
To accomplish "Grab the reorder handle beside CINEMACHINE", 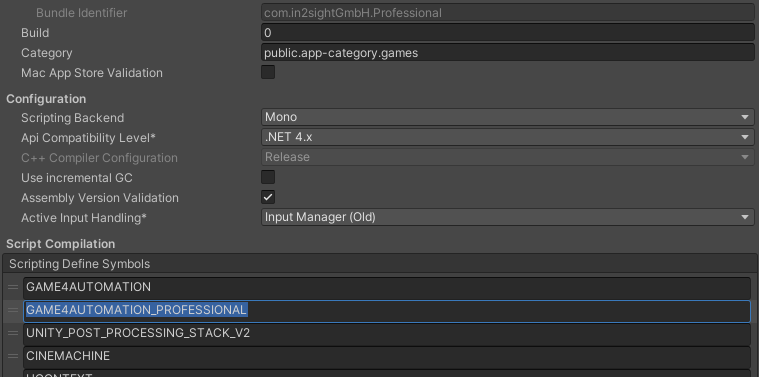I will (x=13, y=356).
